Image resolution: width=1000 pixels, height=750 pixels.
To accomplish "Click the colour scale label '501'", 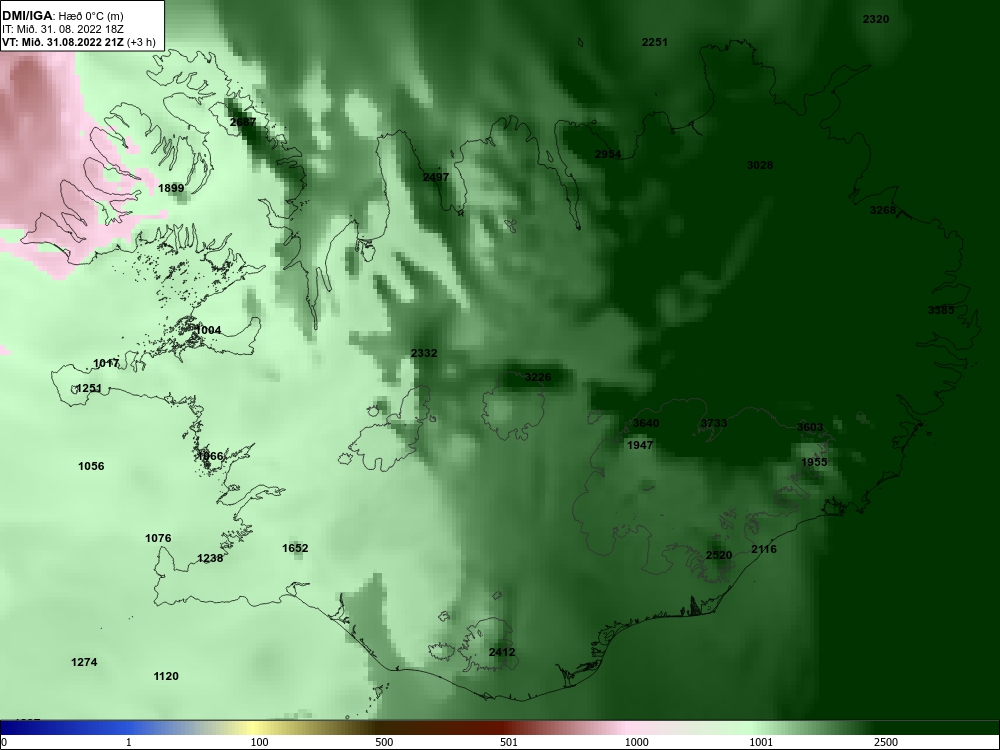I will click(508, 742).
